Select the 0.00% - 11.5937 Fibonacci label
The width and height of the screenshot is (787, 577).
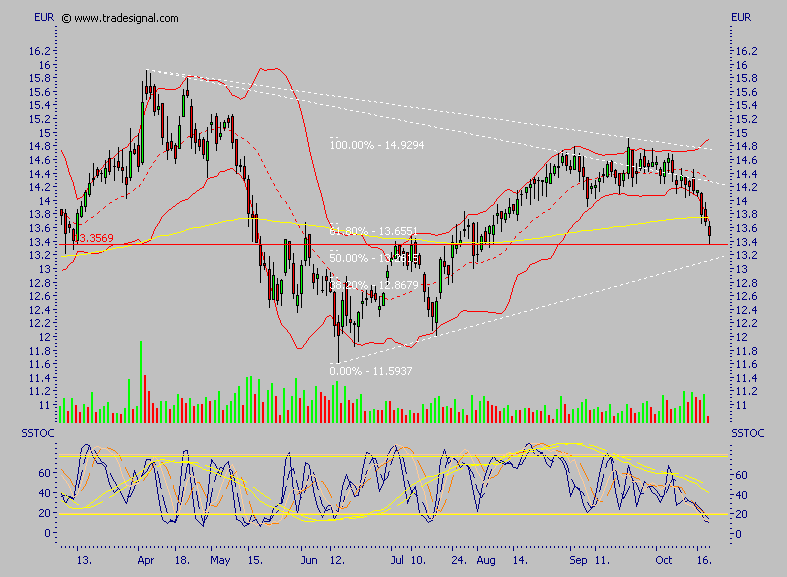[x=371, y=371]
